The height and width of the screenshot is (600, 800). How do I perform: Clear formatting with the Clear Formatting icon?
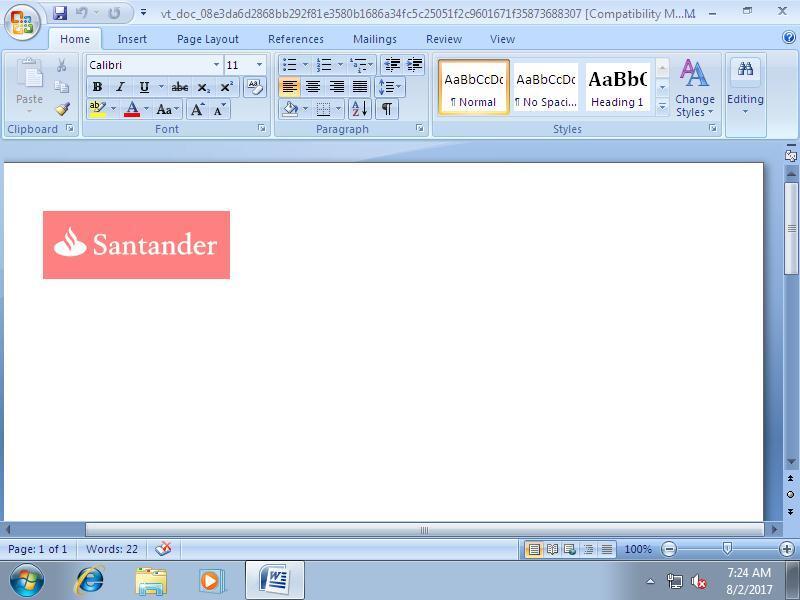click(x=253, y=87)
